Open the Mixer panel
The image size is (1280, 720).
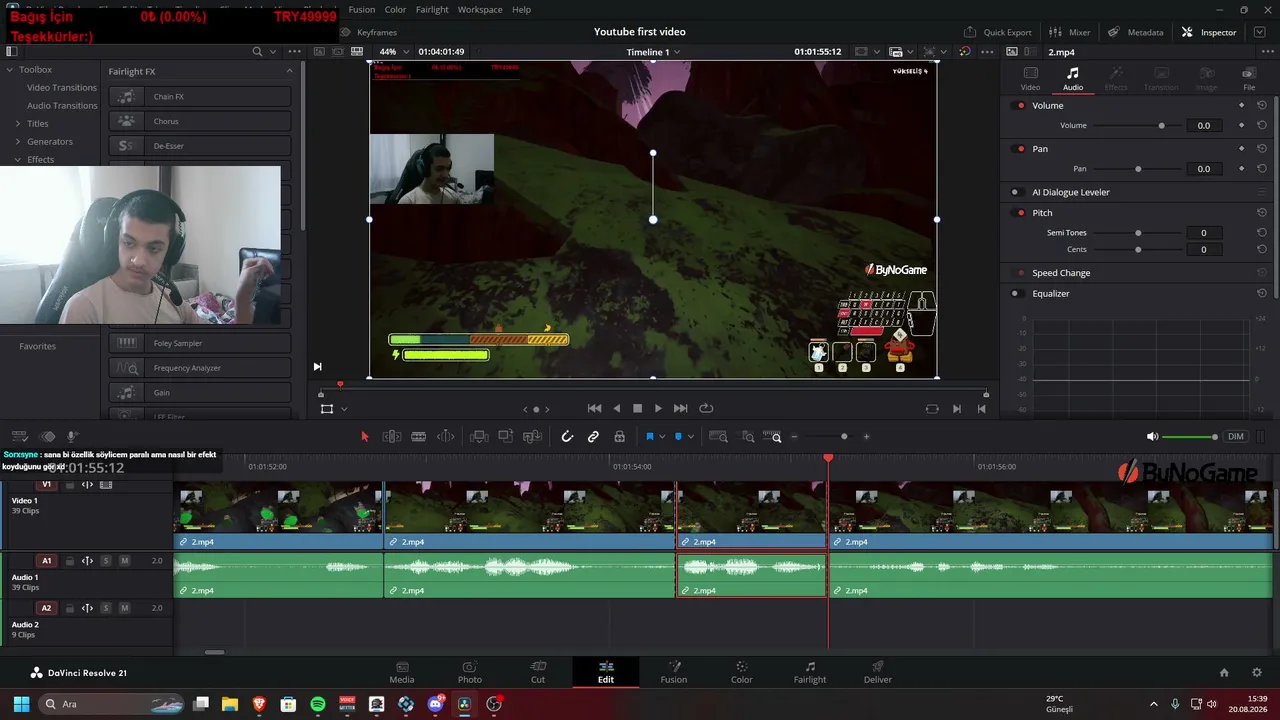tap(1070, 32)
